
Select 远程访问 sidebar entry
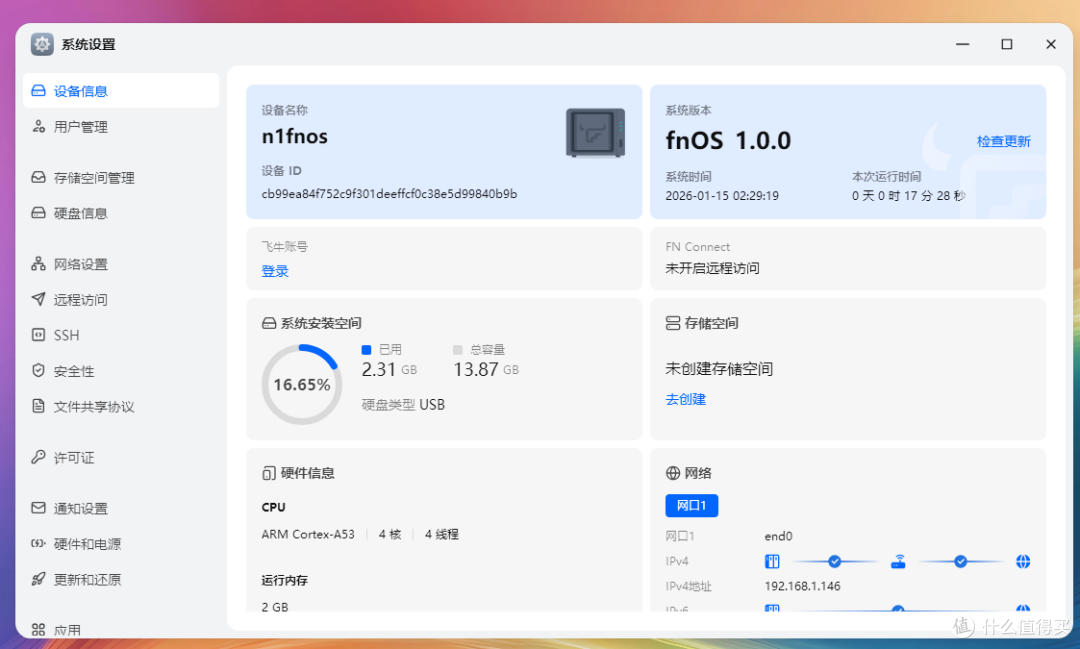[x=121, y=300]
